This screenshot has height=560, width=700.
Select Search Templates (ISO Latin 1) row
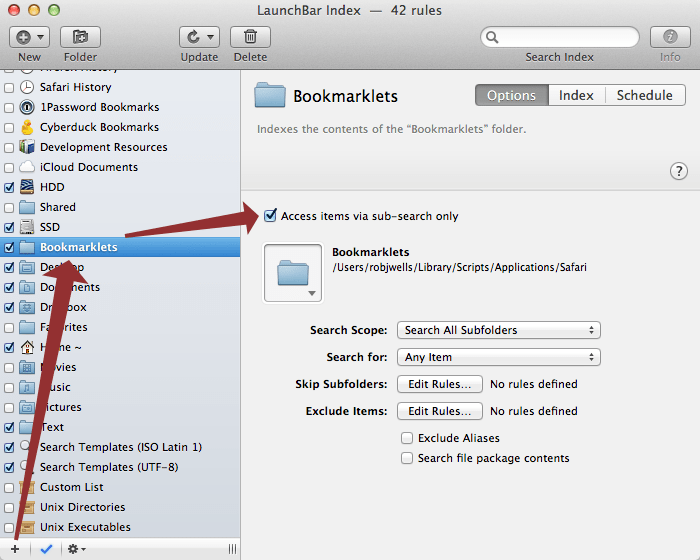(120, 447)
